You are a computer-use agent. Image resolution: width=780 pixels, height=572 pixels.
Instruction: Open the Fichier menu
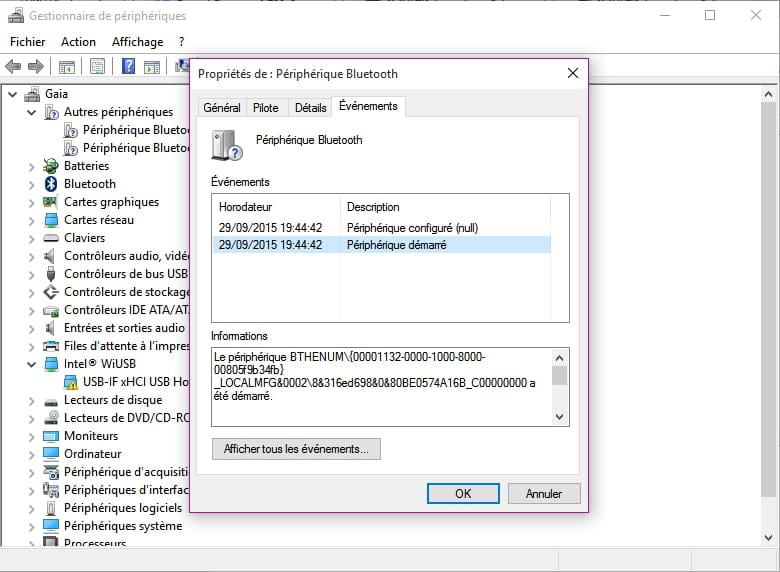click(x=27, y=42)
